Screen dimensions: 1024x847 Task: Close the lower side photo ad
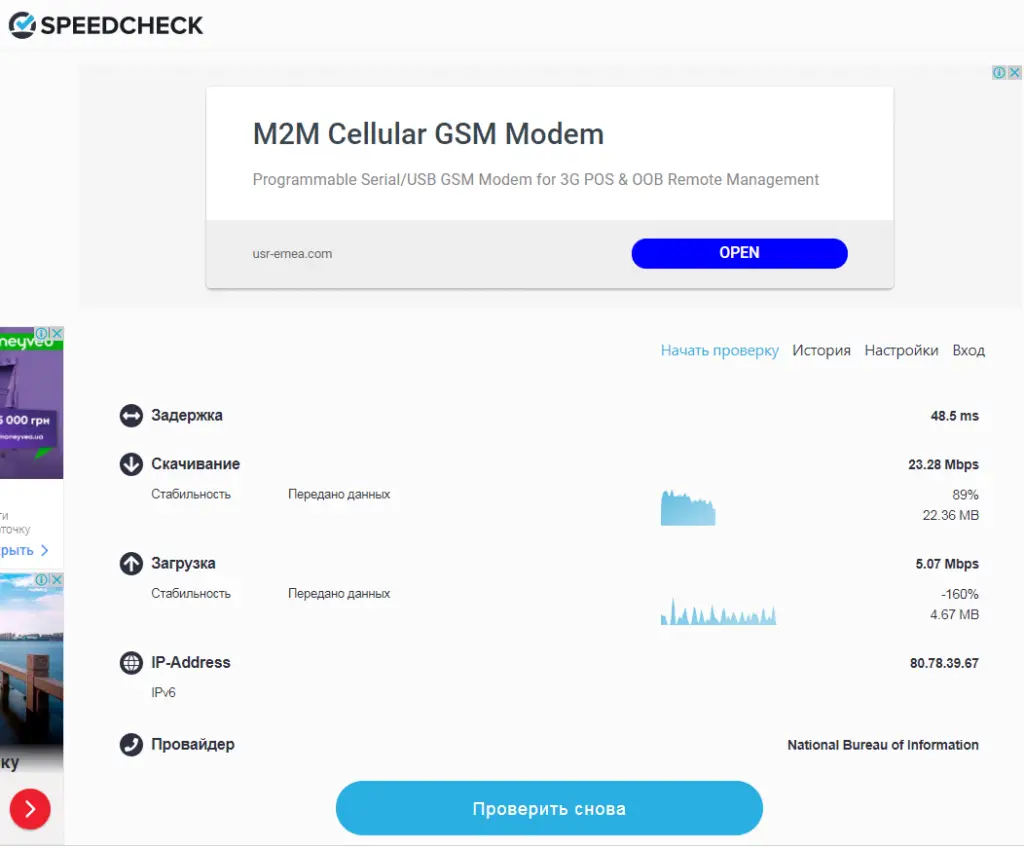[57, 579]
